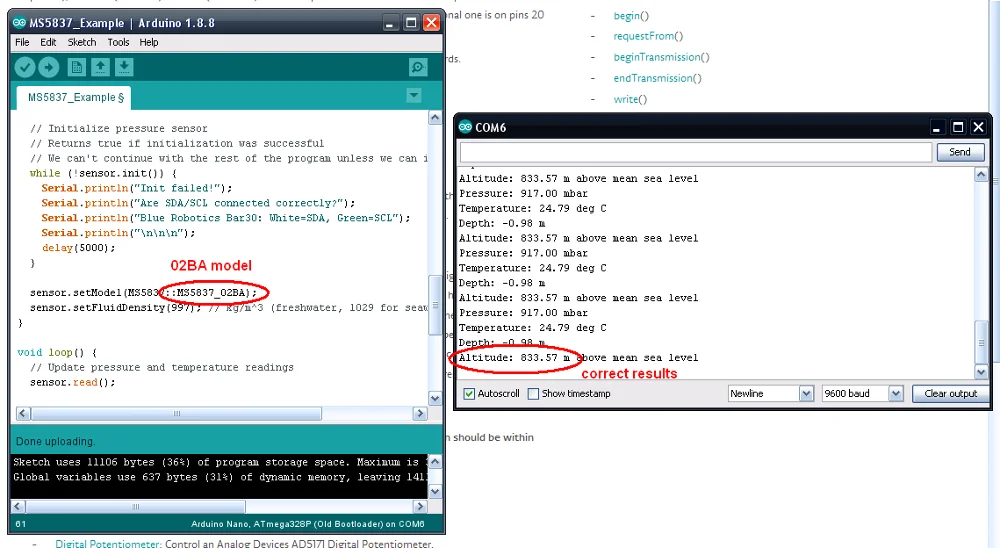This screenshot has width=1000, height=548.
Task: Click the line number 61 in status bar
Action: point(21,524)
